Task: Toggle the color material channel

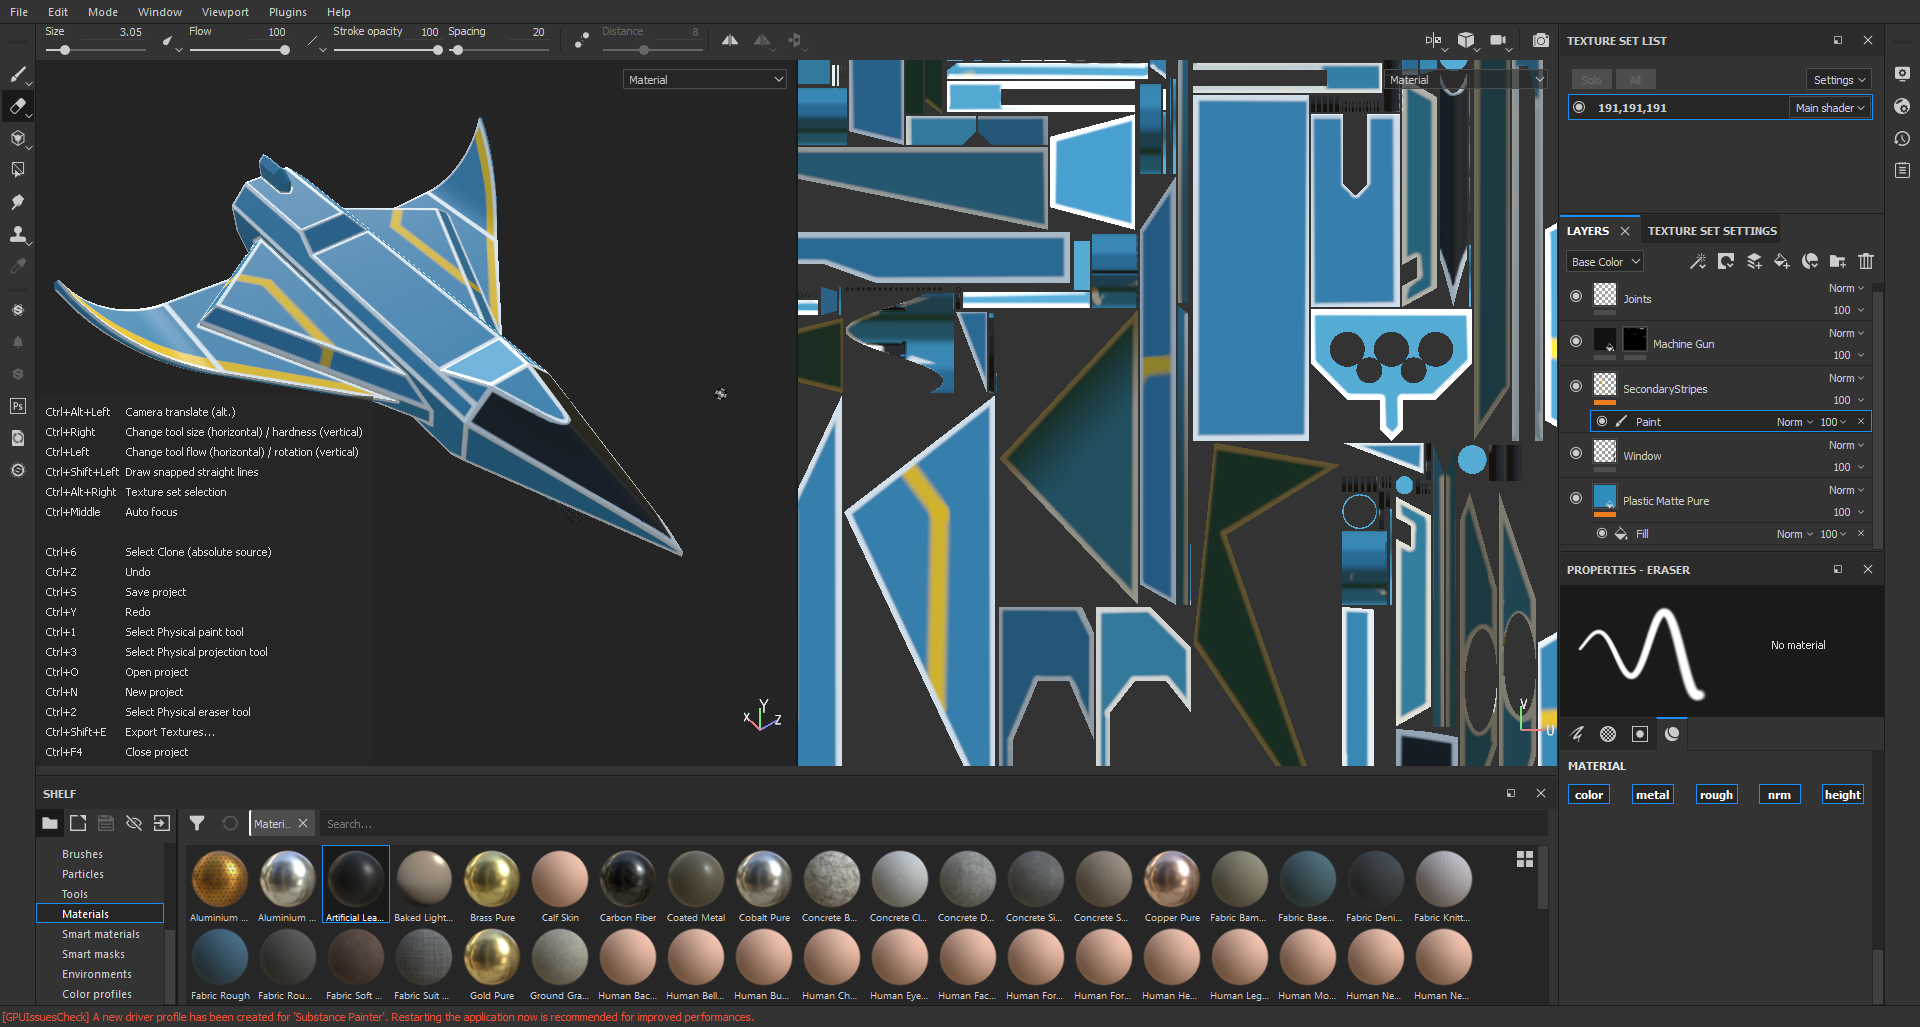Action: [1589, 795]
